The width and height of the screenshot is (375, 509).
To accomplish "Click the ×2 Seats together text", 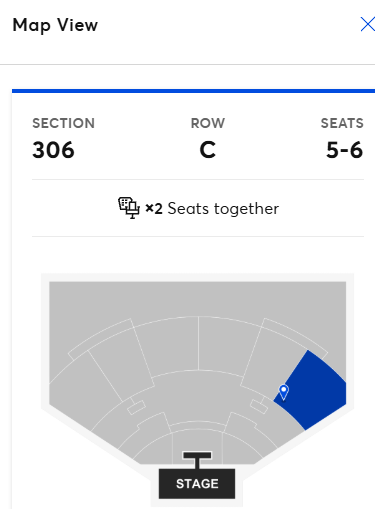I will click(212, 209).
